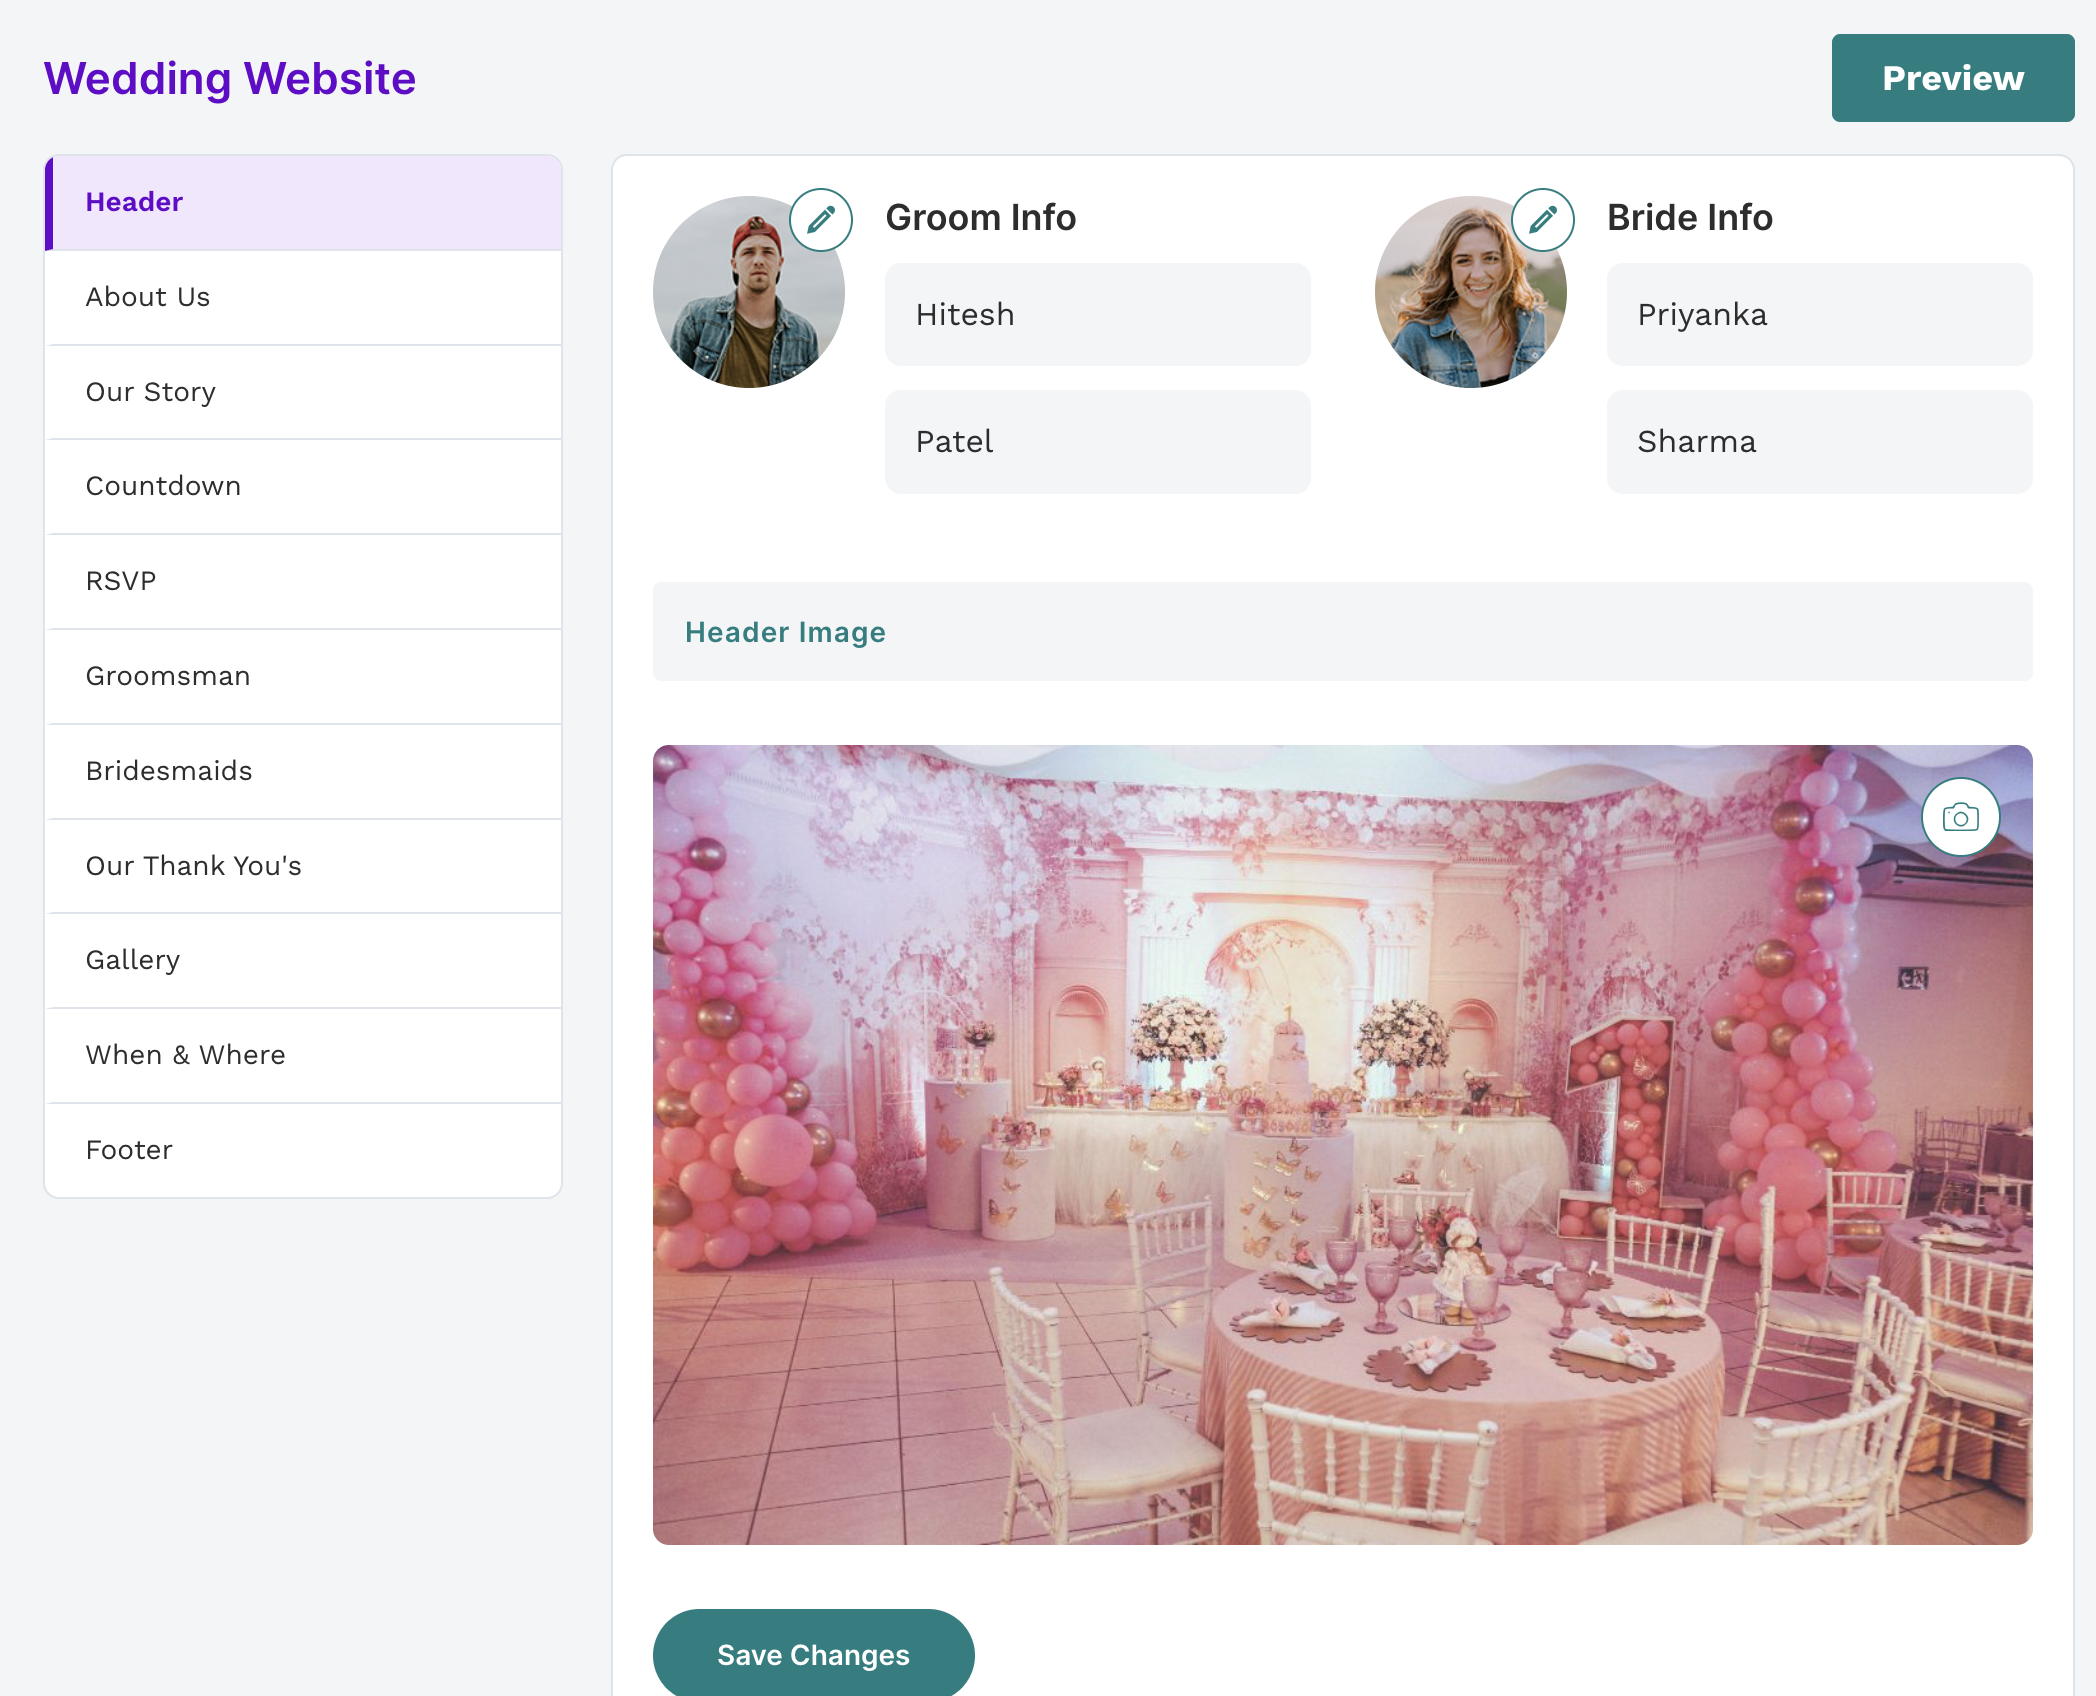
Task: Click groom first name field Hitesh
Action: (x=1097, y=314)
